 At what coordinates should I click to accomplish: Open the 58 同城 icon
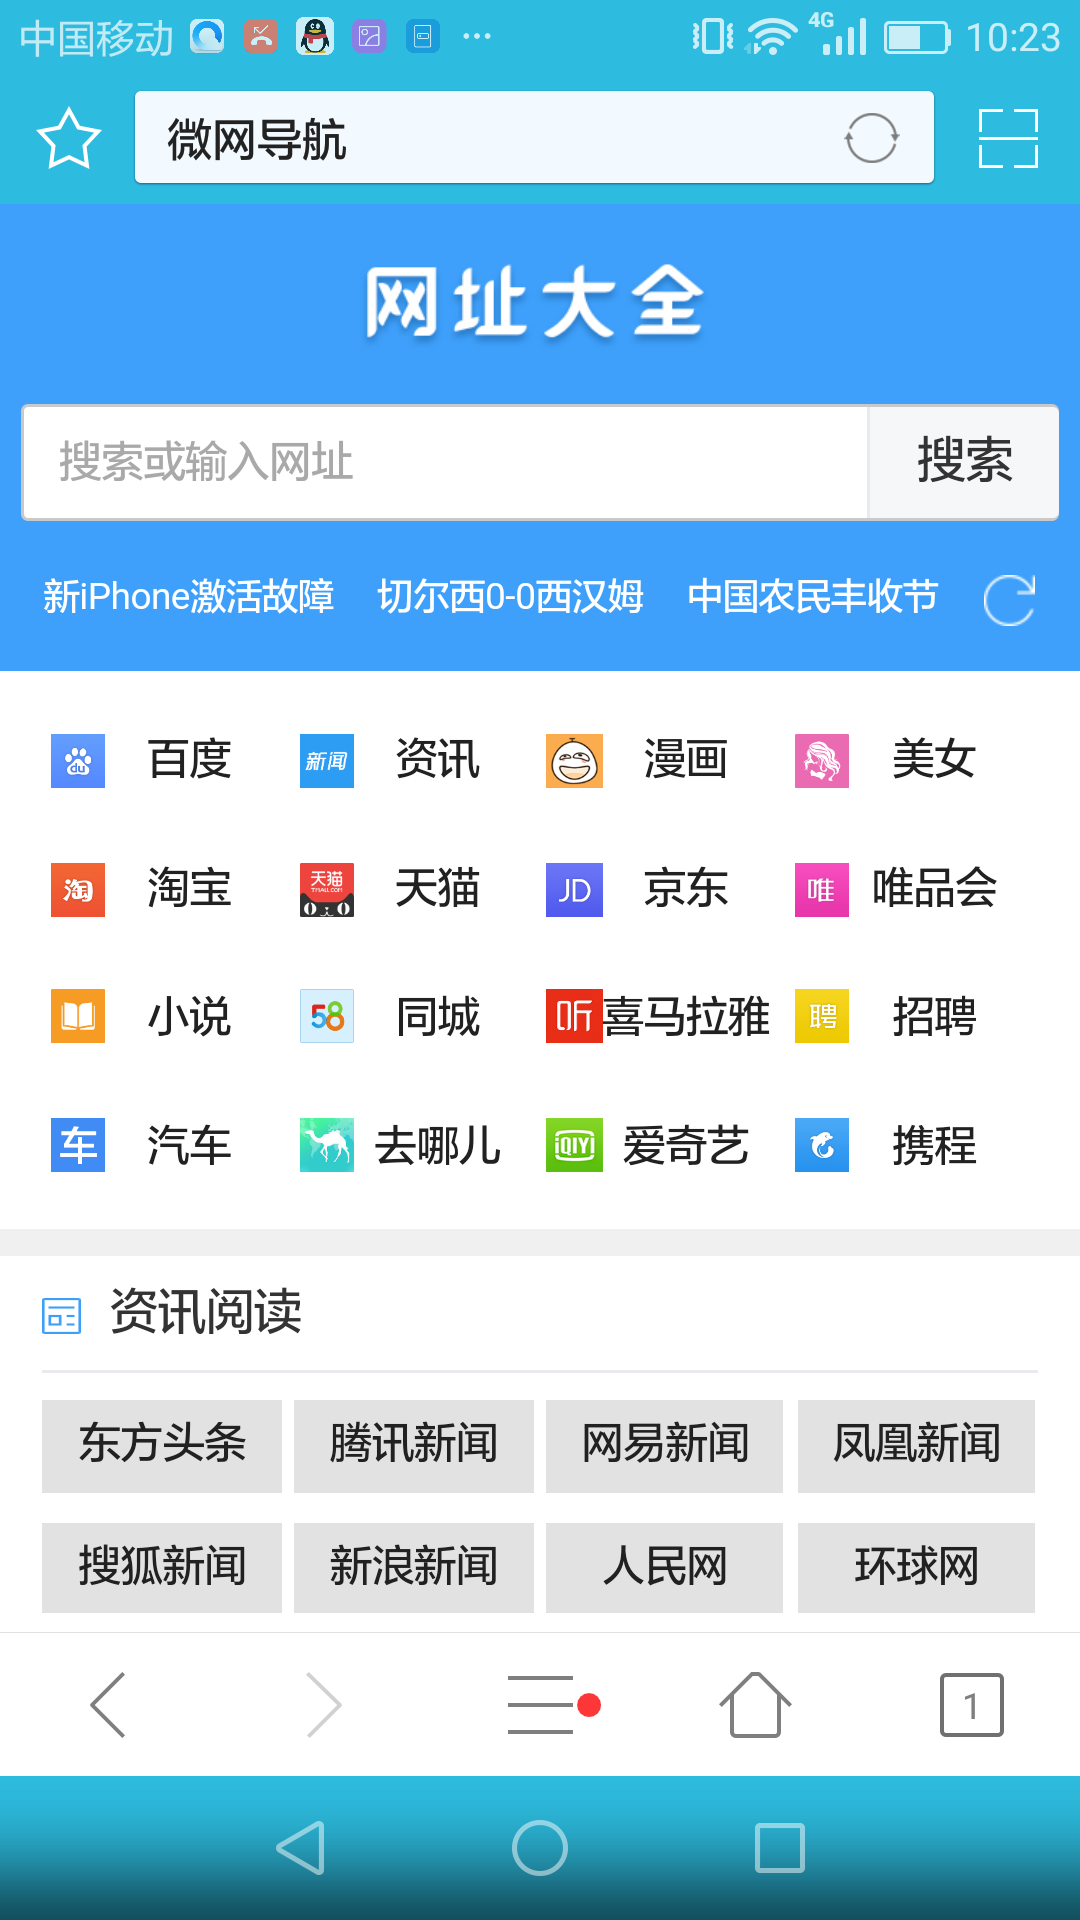pyautogui.click(x=327, y=1016)
